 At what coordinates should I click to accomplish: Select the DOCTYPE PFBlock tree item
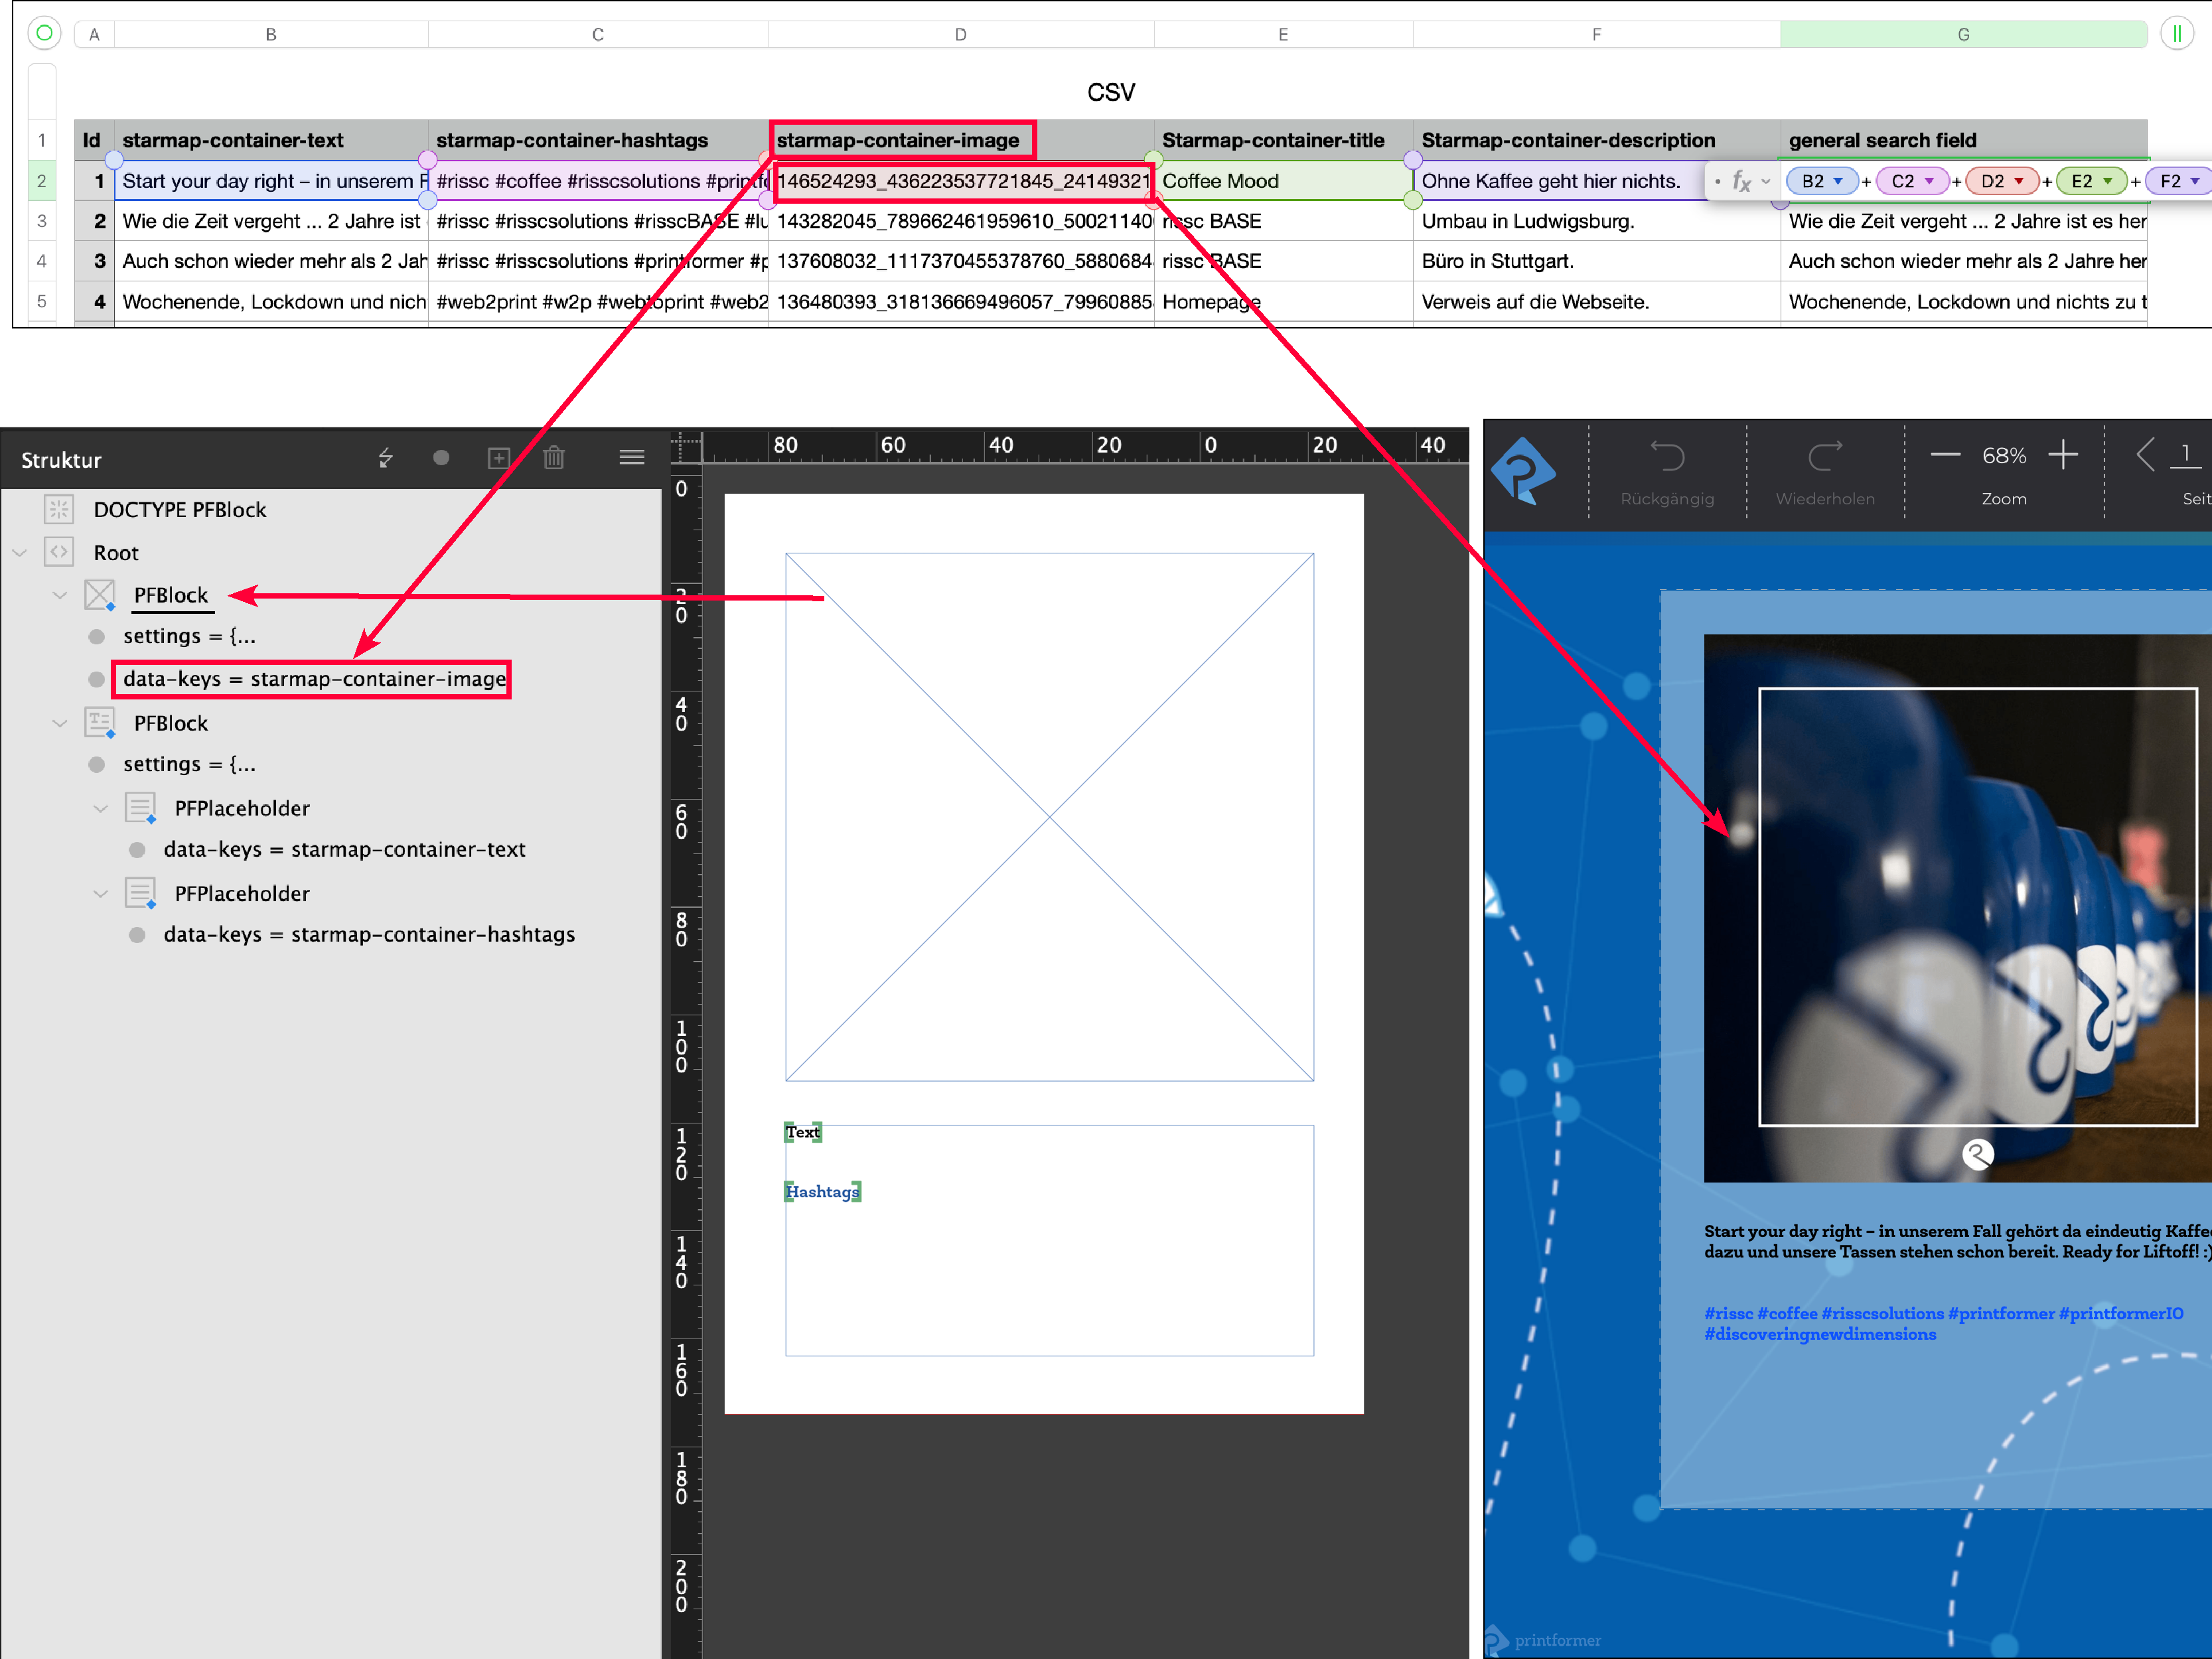point(180,510)
